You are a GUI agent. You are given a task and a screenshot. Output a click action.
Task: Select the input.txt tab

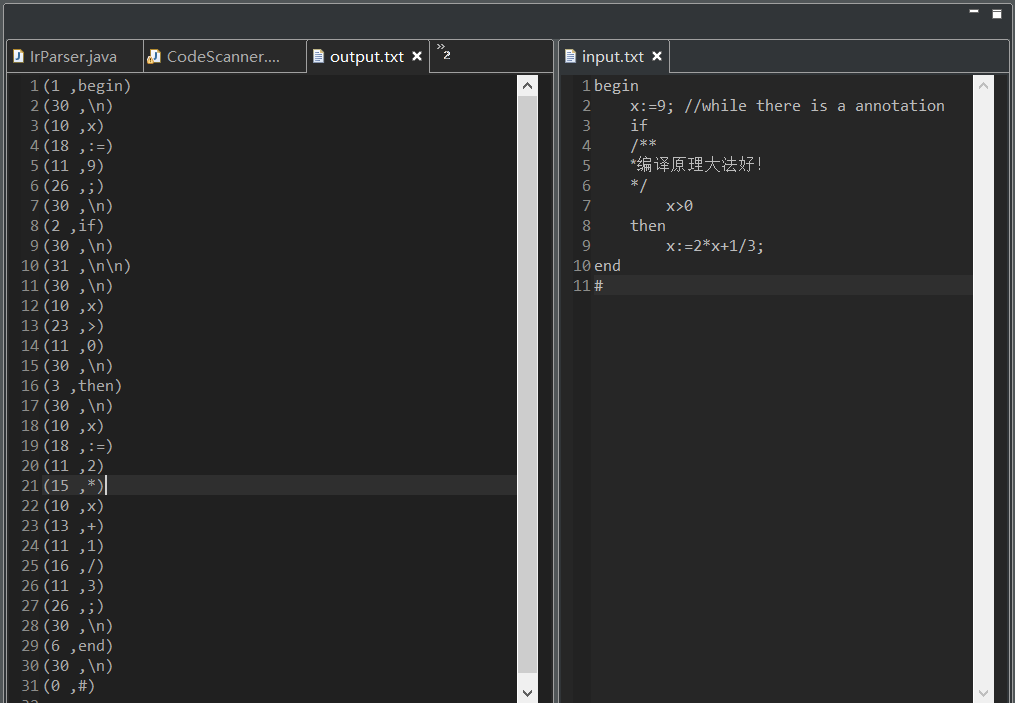click(x=612, y=57)
